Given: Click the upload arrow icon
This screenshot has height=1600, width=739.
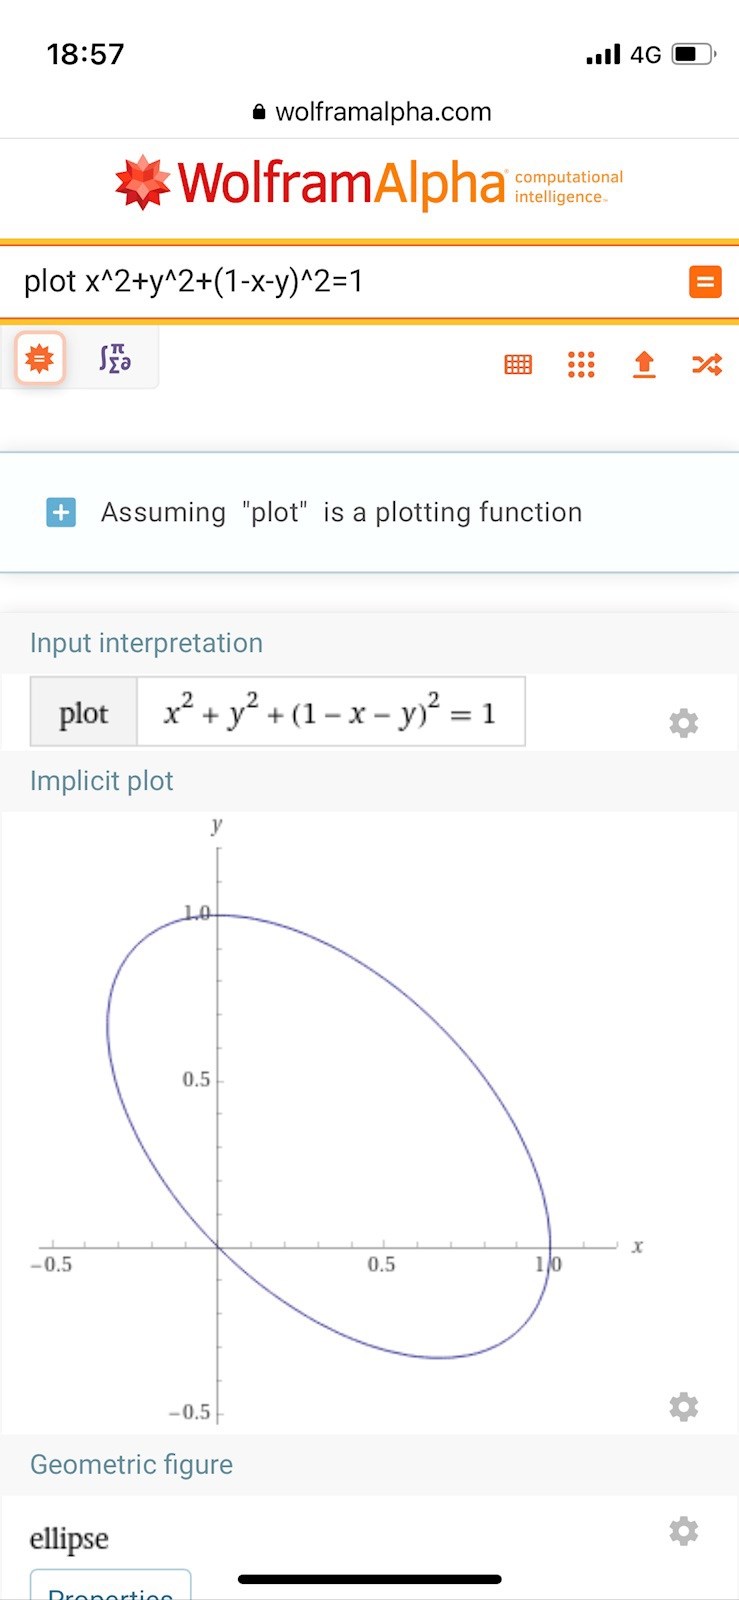Looking at the screenshot, I should (x=645, y=365).
